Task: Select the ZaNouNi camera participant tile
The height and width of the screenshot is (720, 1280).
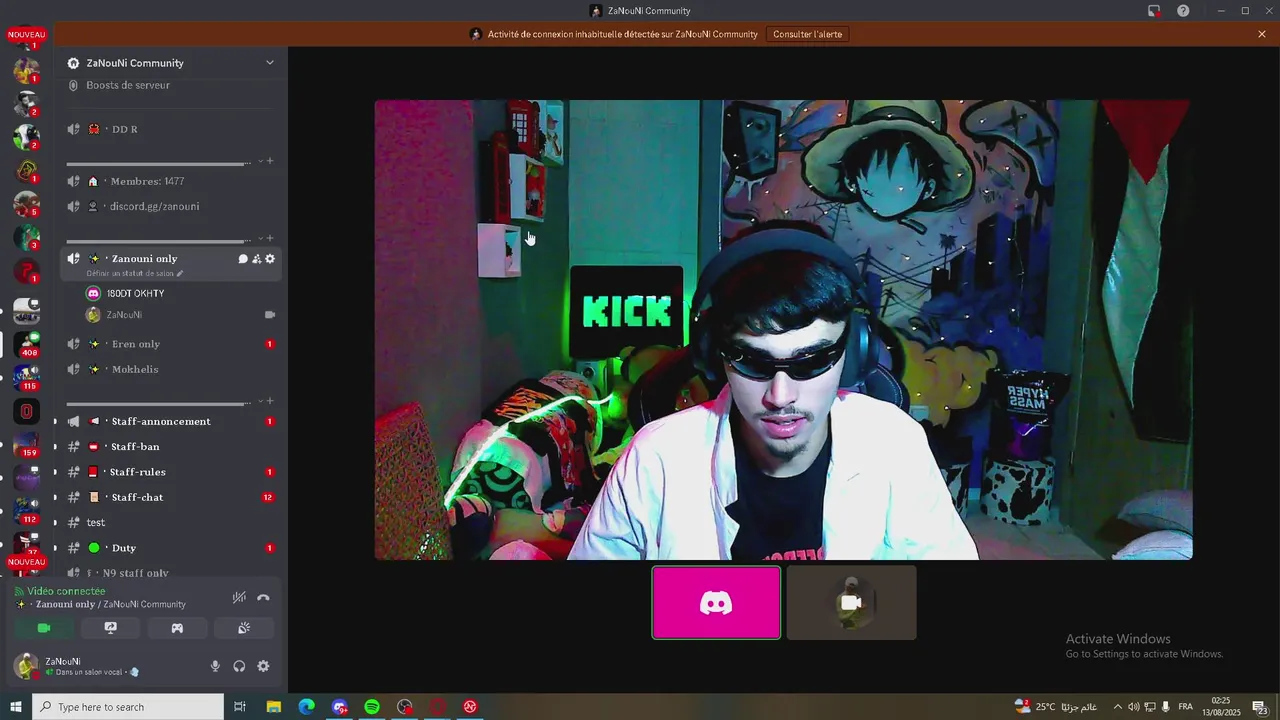Action: (851, 602)
